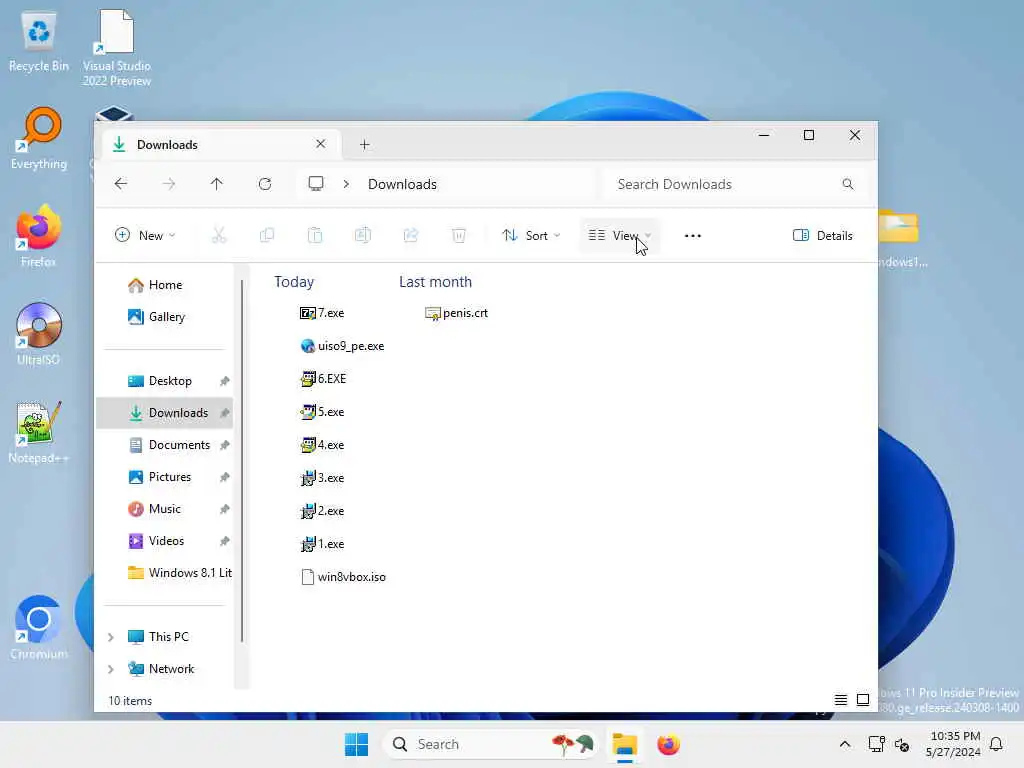Viewport: 1024px width, 768px height.
Task: Open Chromium desktop shortcut
Action: (39, 628)
